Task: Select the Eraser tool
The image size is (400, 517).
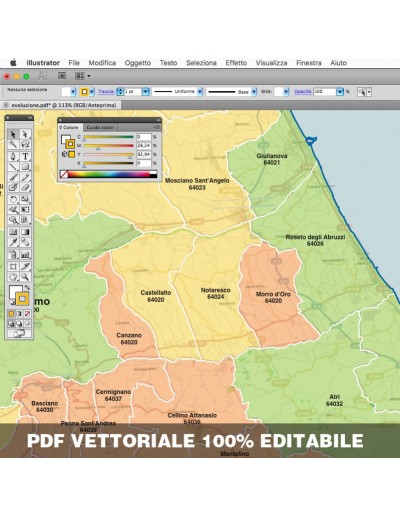Action: click(x=25, y=187)
